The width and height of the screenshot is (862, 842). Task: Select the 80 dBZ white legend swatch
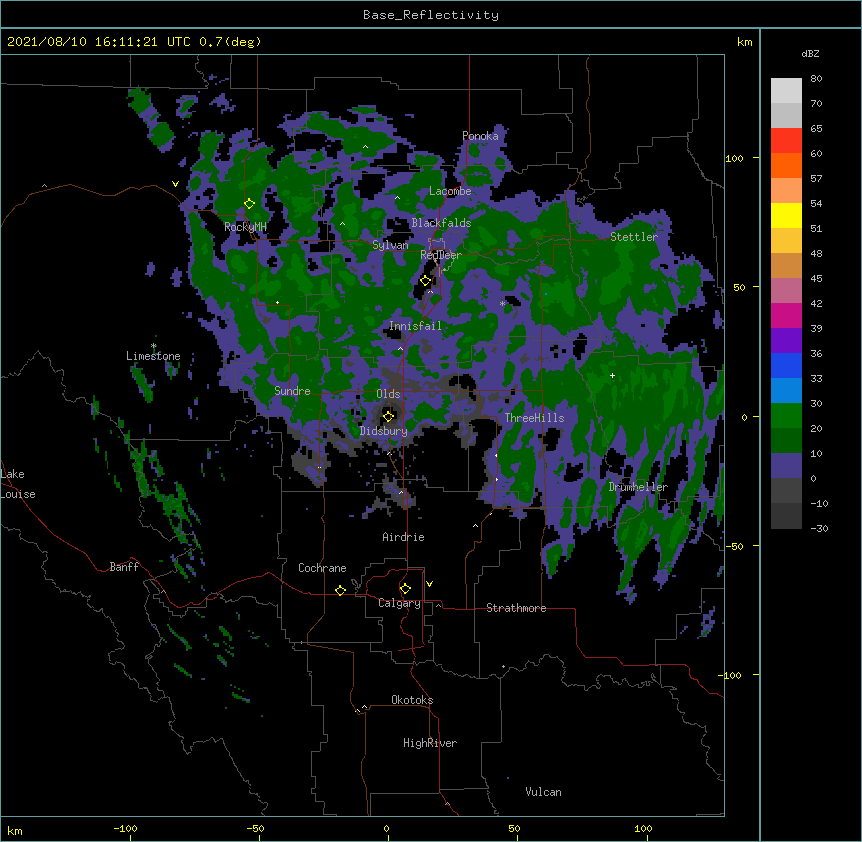[786, 91]
